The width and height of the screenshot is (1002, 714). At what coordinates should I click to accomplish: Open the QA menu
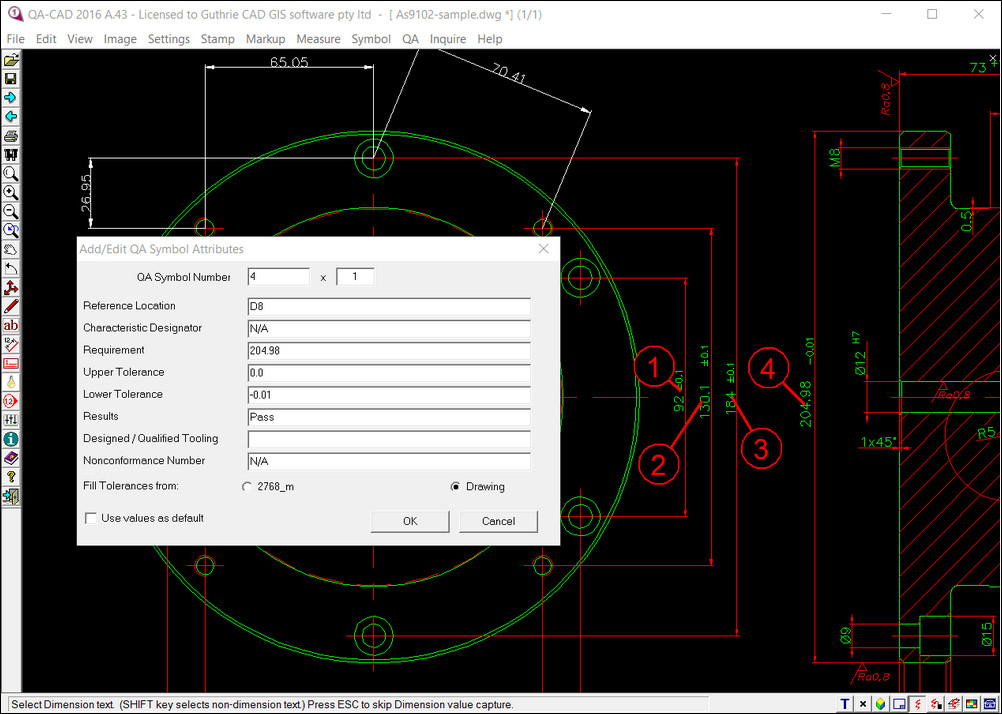410,39
